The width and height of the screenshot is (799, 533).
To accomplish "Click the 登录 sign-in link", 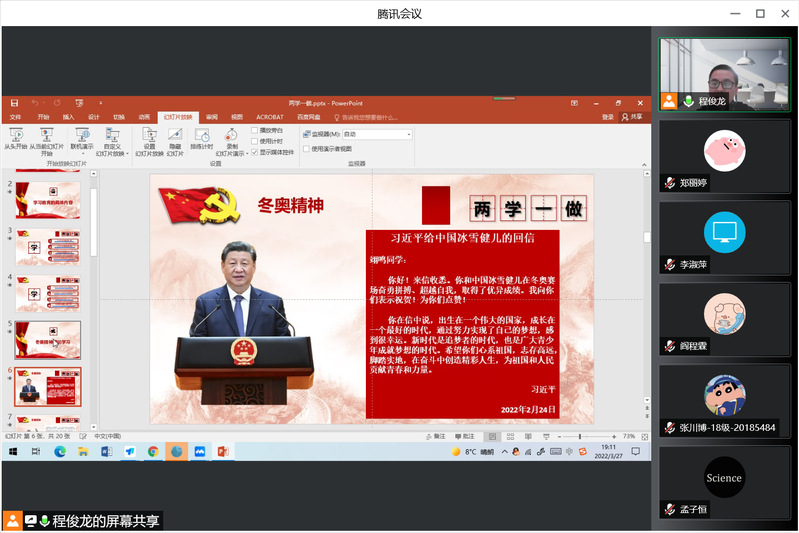I will (x=608, y=117).
